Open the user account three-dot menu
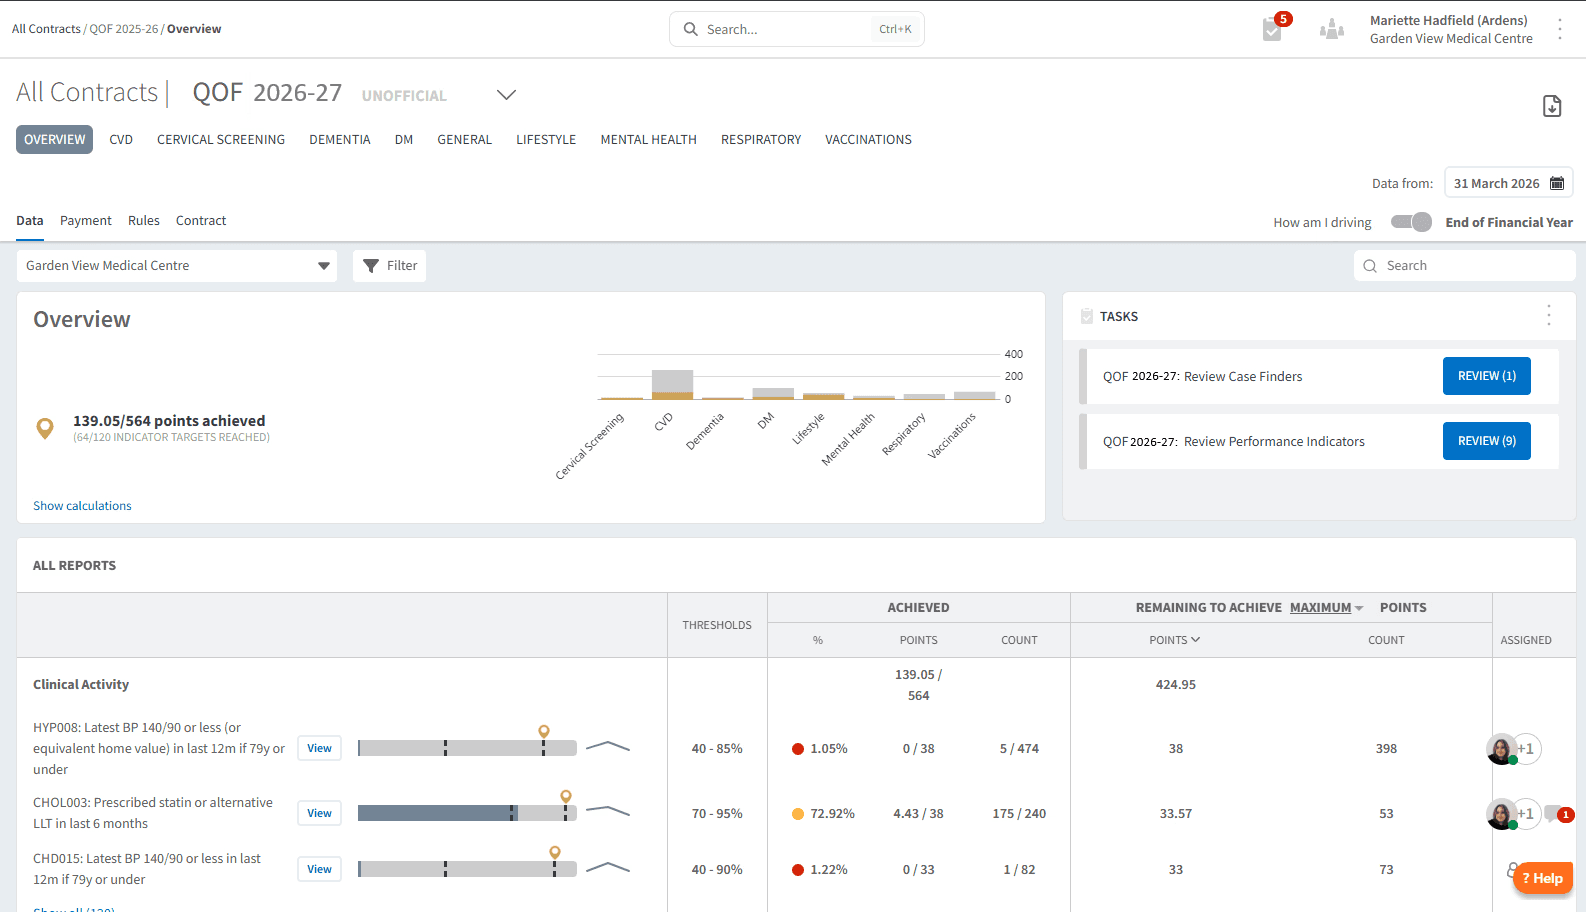 click(1559, 29)
